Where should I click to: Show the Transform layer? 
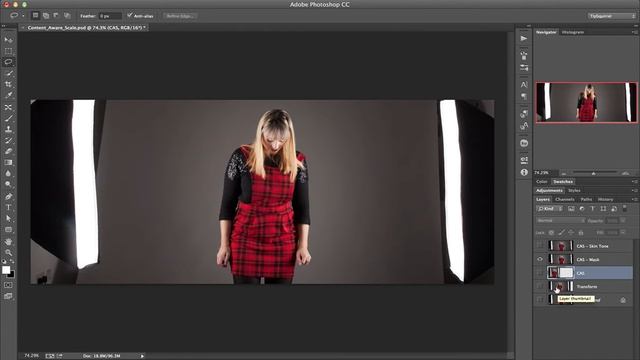click(540, 287)
